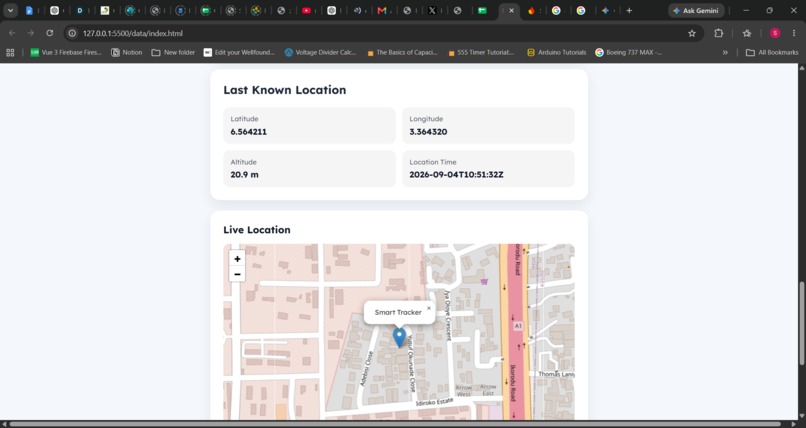Click the Idiroko Estate map label

click(x=434, y=402)
